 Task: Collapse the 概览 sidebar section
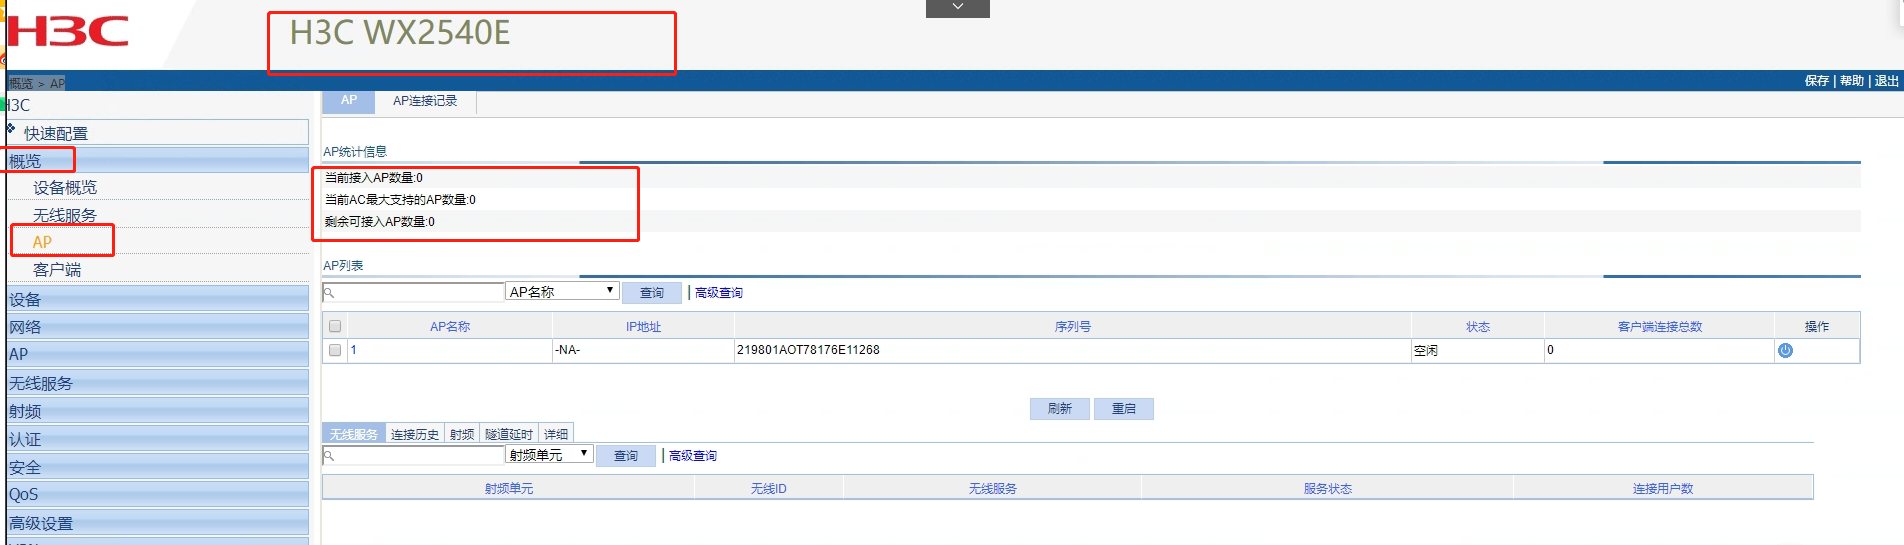tap(158, 160)
